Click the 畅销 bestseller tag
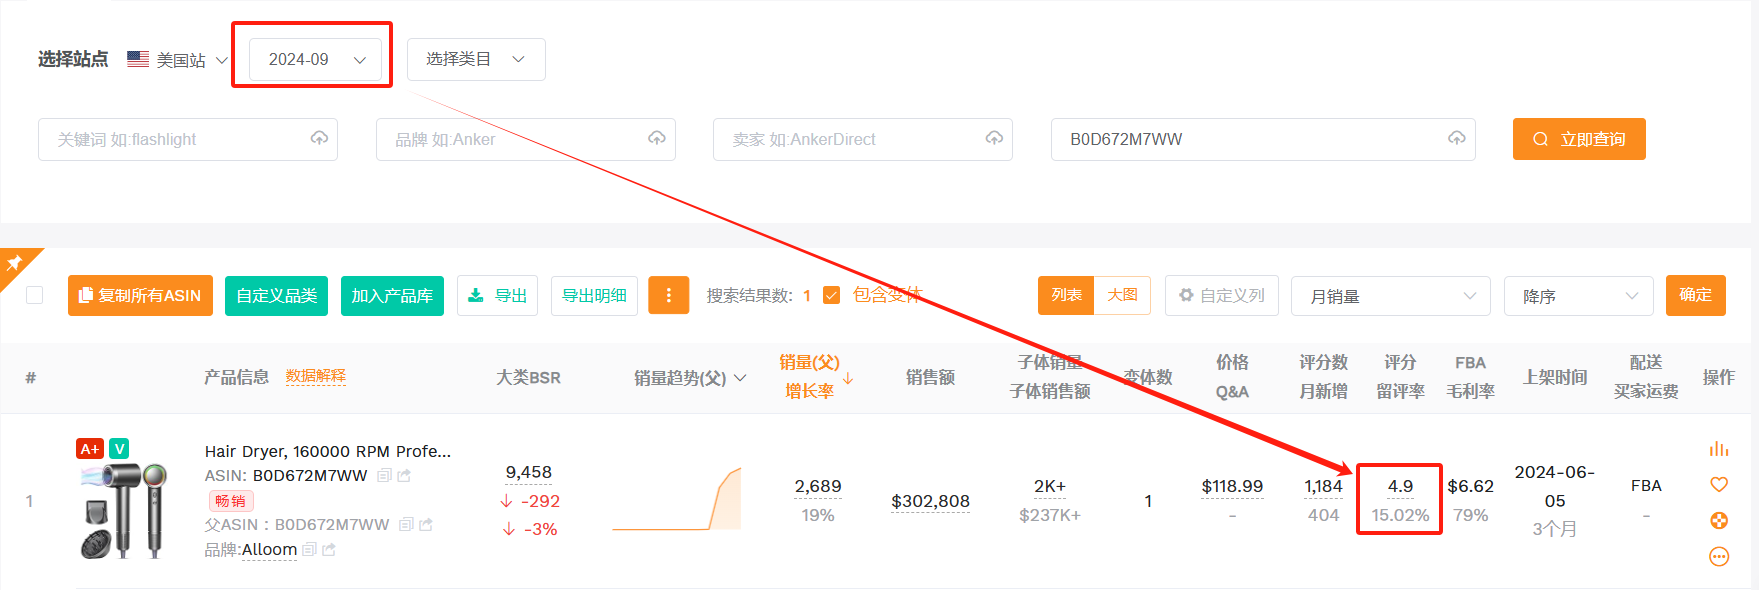Screen dimensions: 1759x590 (230, 501)
